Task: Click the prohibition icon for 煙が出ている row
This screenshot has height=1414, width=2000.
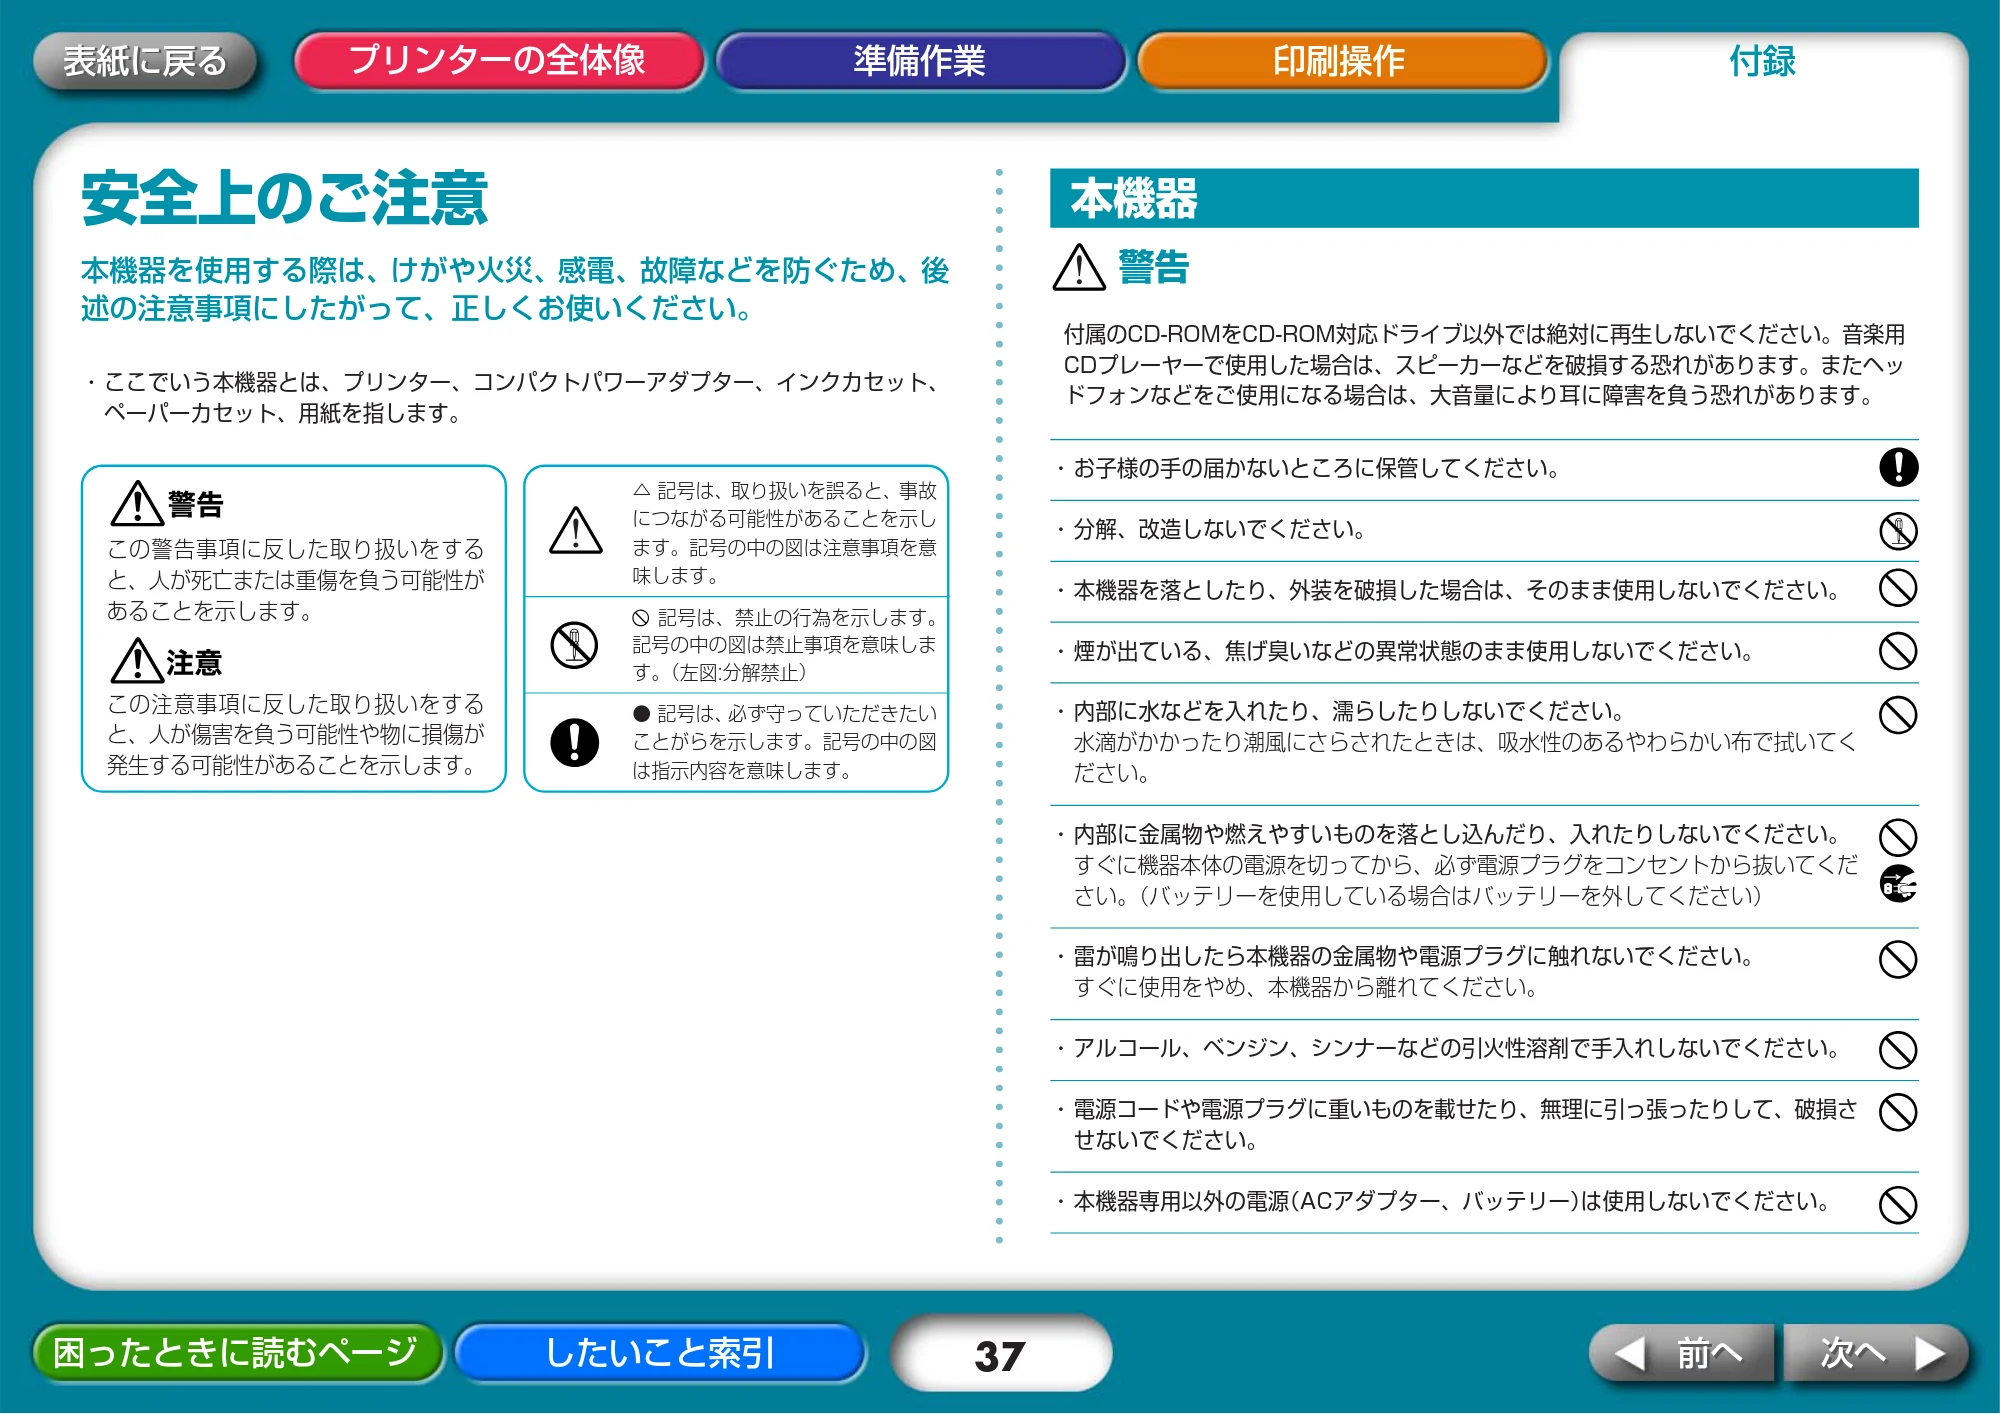Action: point(1898,651)
